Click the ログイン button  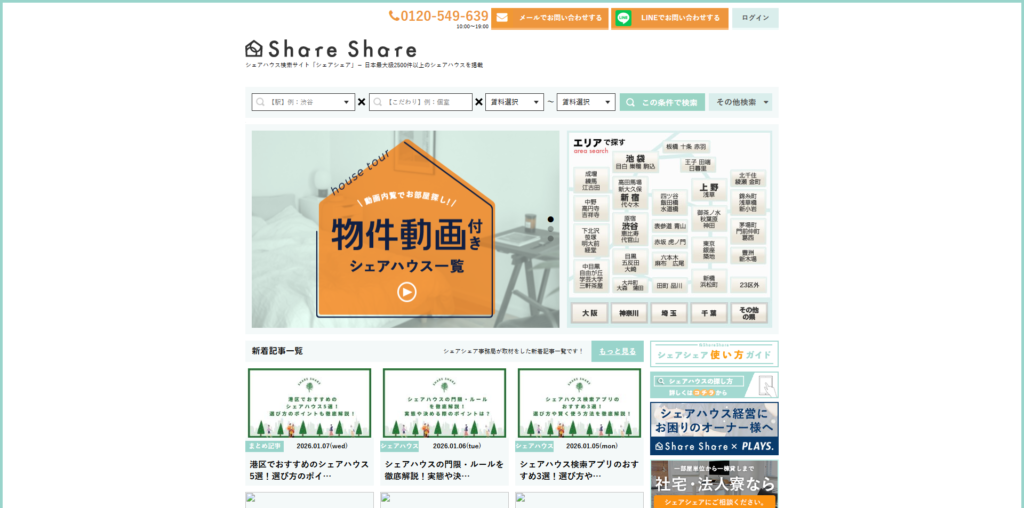pyautogui.click(x=755, y=18)
